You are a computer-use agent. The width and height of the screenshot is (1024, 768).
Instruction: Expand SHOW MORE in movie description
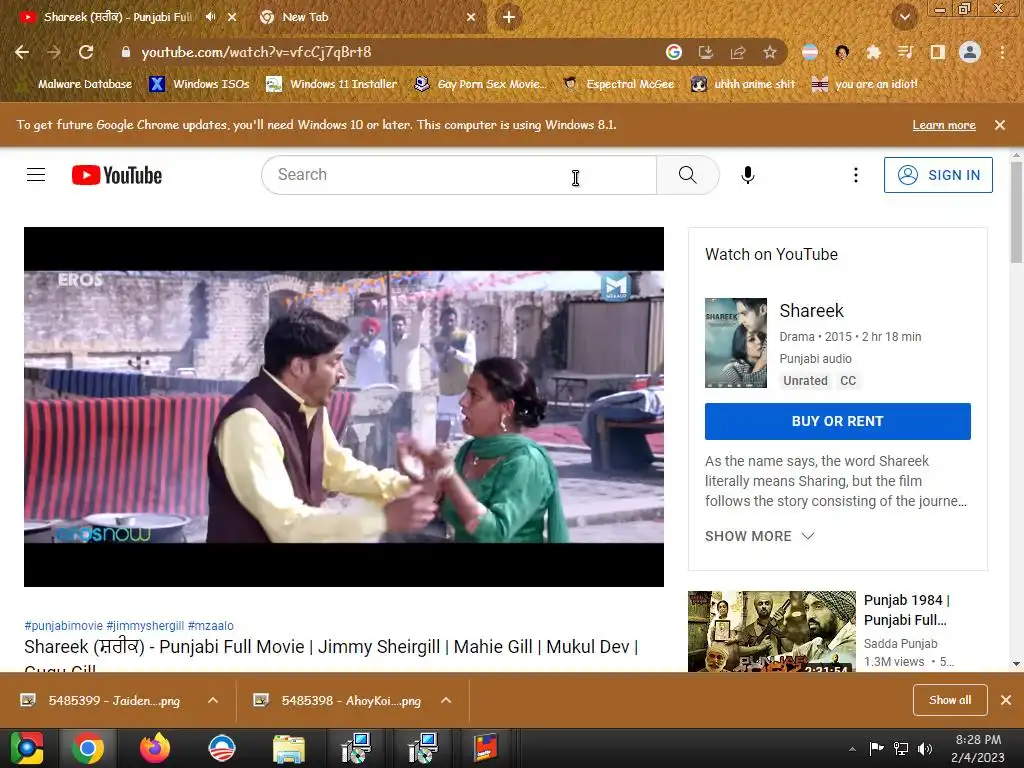(x=760, y=536)
